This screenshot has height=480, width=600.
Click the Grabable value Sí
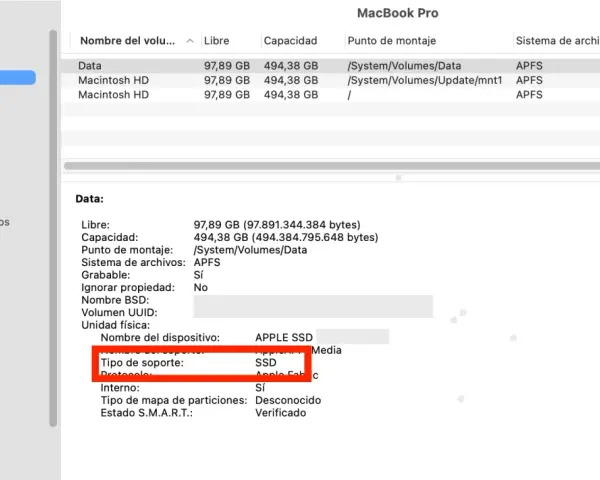pos(198,275)
